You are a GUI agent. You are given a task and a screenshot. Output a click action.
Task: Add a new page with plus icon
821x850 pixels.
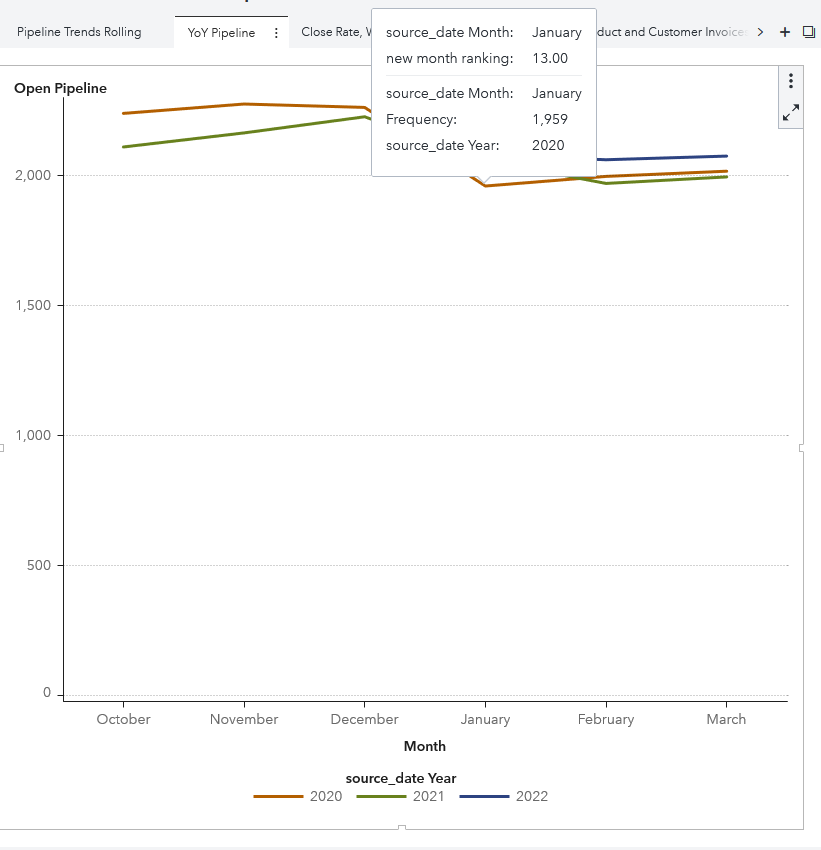tap(784, 32)
